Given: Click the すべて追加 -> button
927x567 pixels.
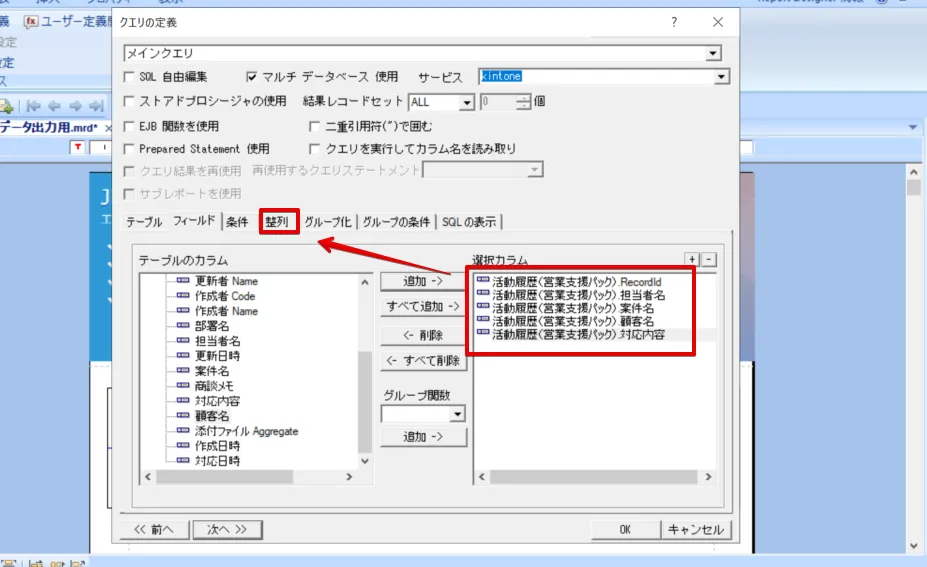Looking at the screenshot, I should (x=423, y=306).
